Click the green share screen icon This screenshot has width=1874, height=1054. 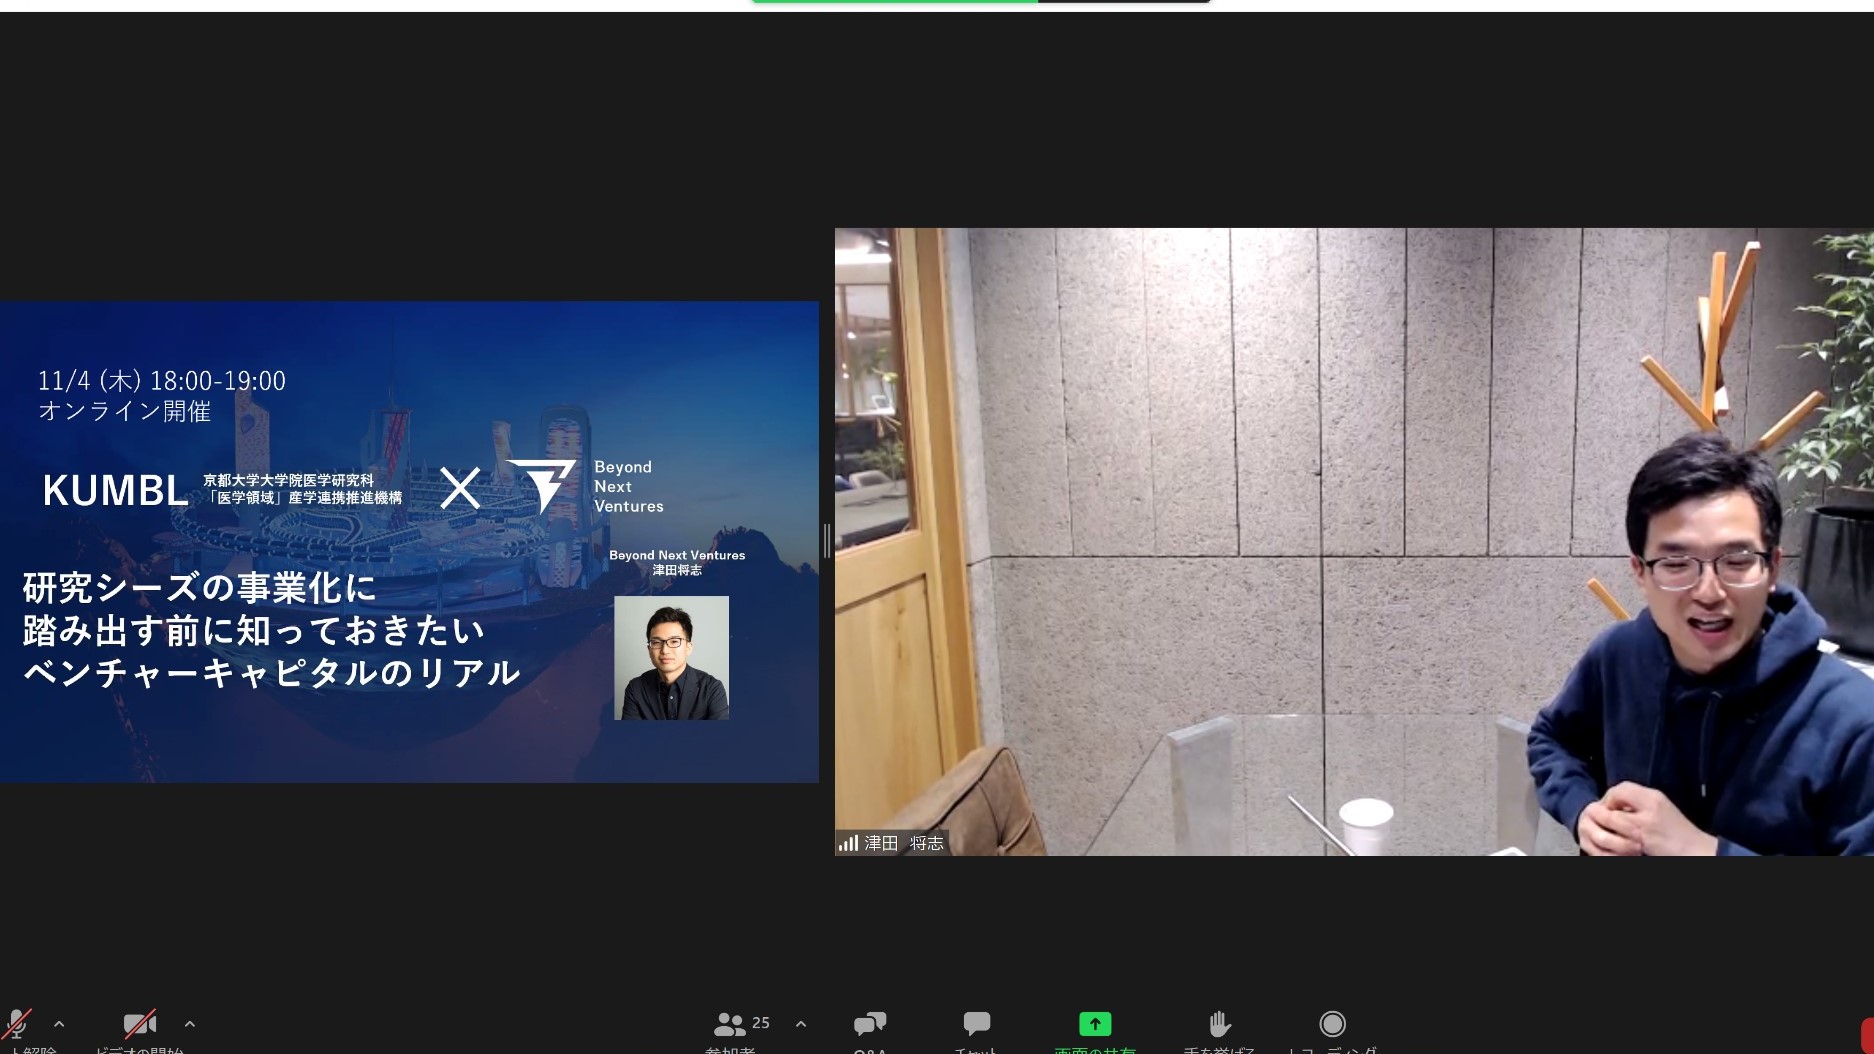(x=1095, y=1024)
